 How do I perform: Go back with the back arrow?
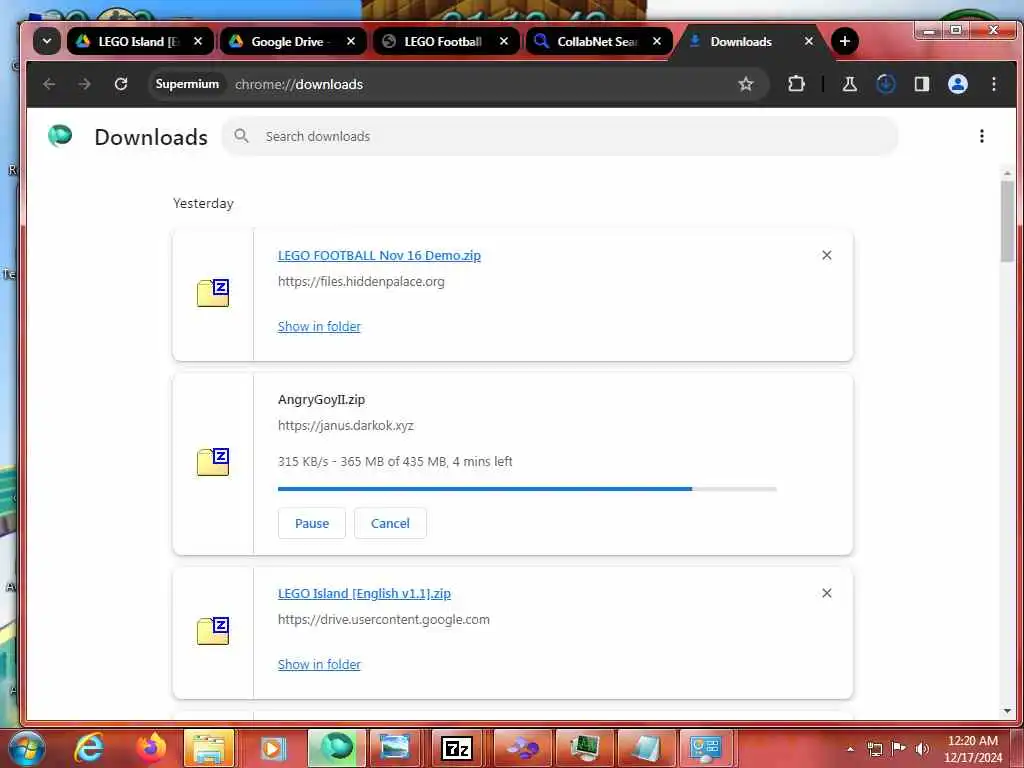(x=49, y=84)
